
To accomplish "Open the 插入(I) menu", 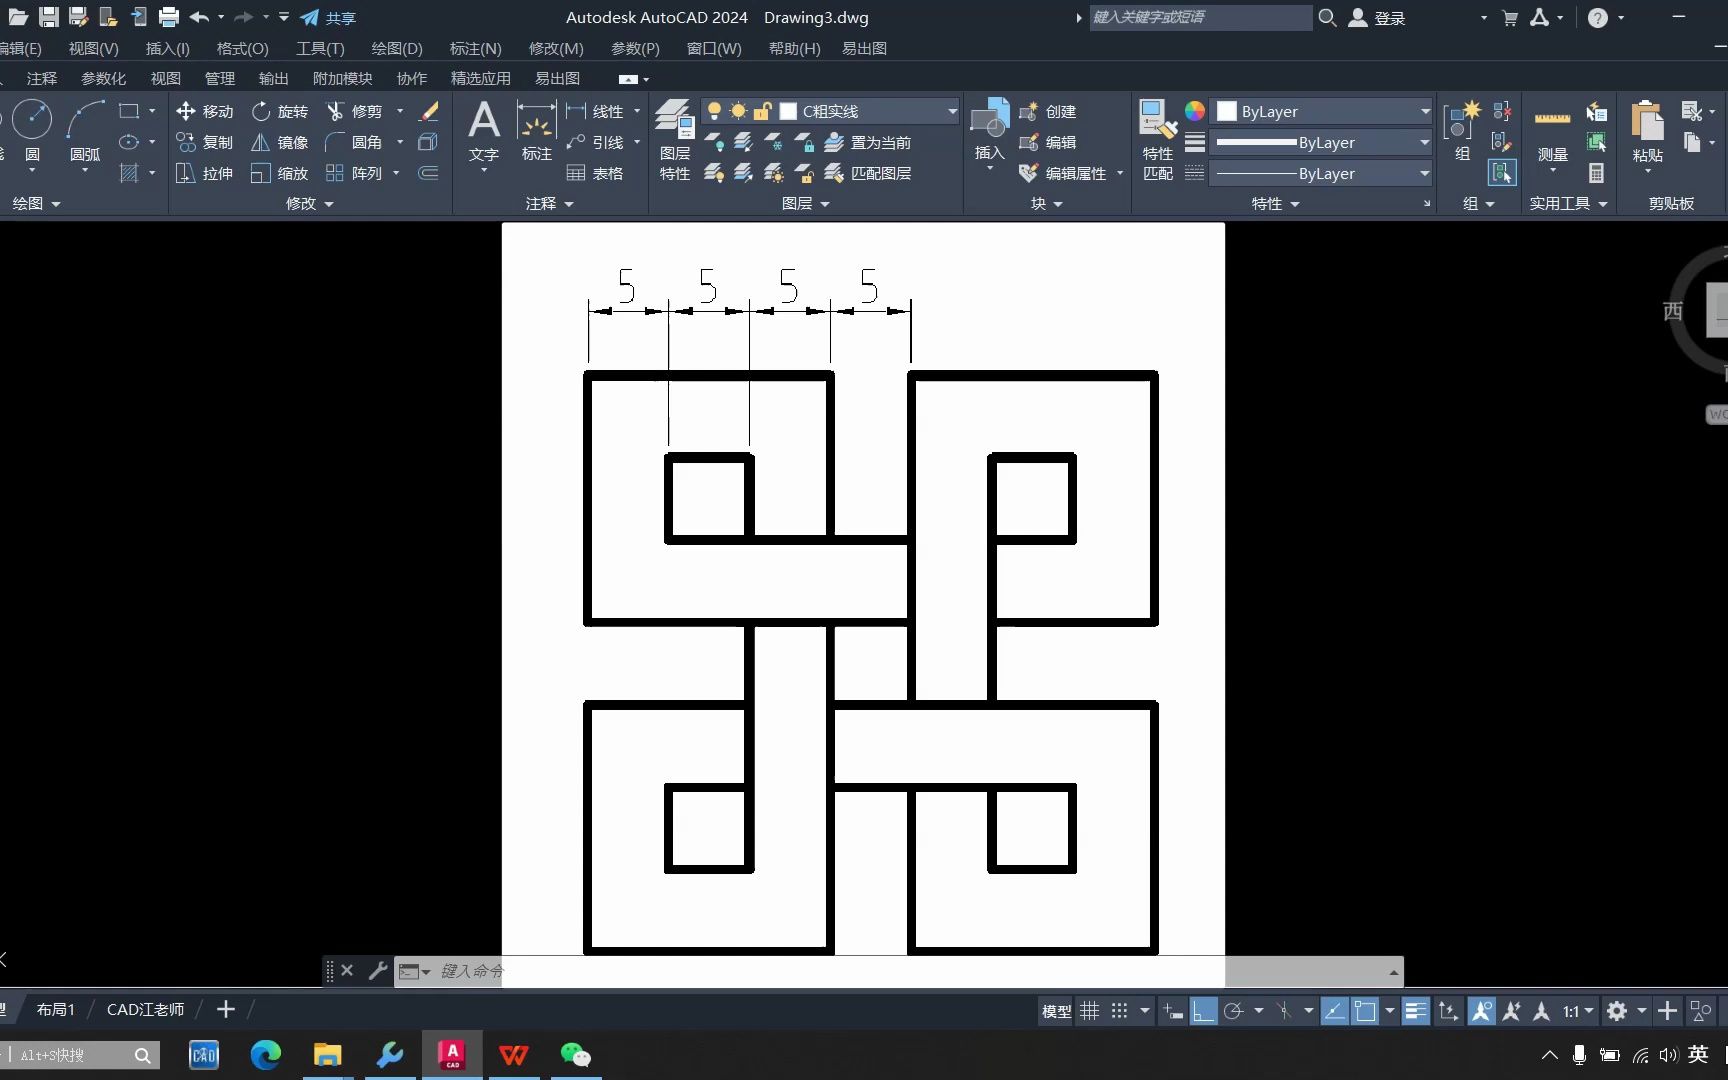I will pyautogui.click(x=168, y=48).
